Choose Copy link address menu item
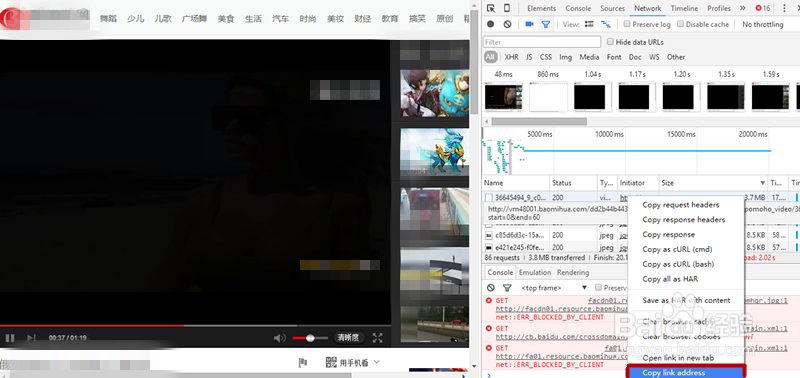Screen dimensions: 800x378 coord(686,372)
